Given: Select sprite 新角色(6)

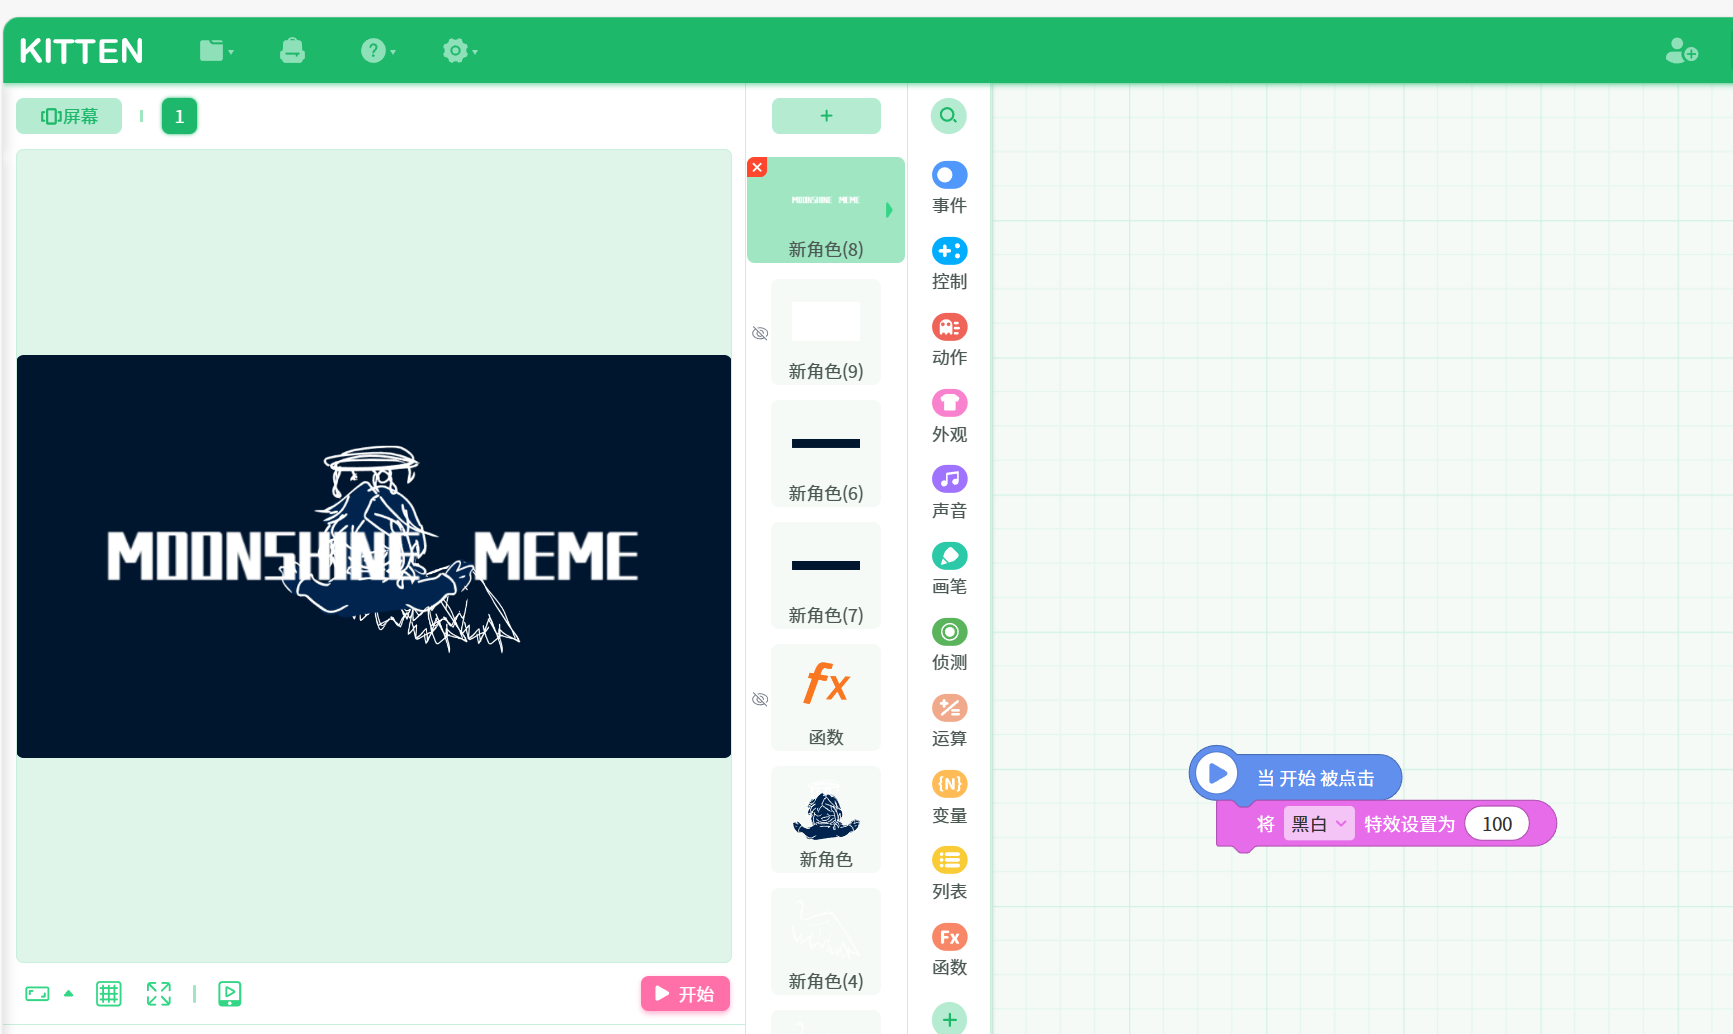Looking at the screenshot, I should point(826,454).
